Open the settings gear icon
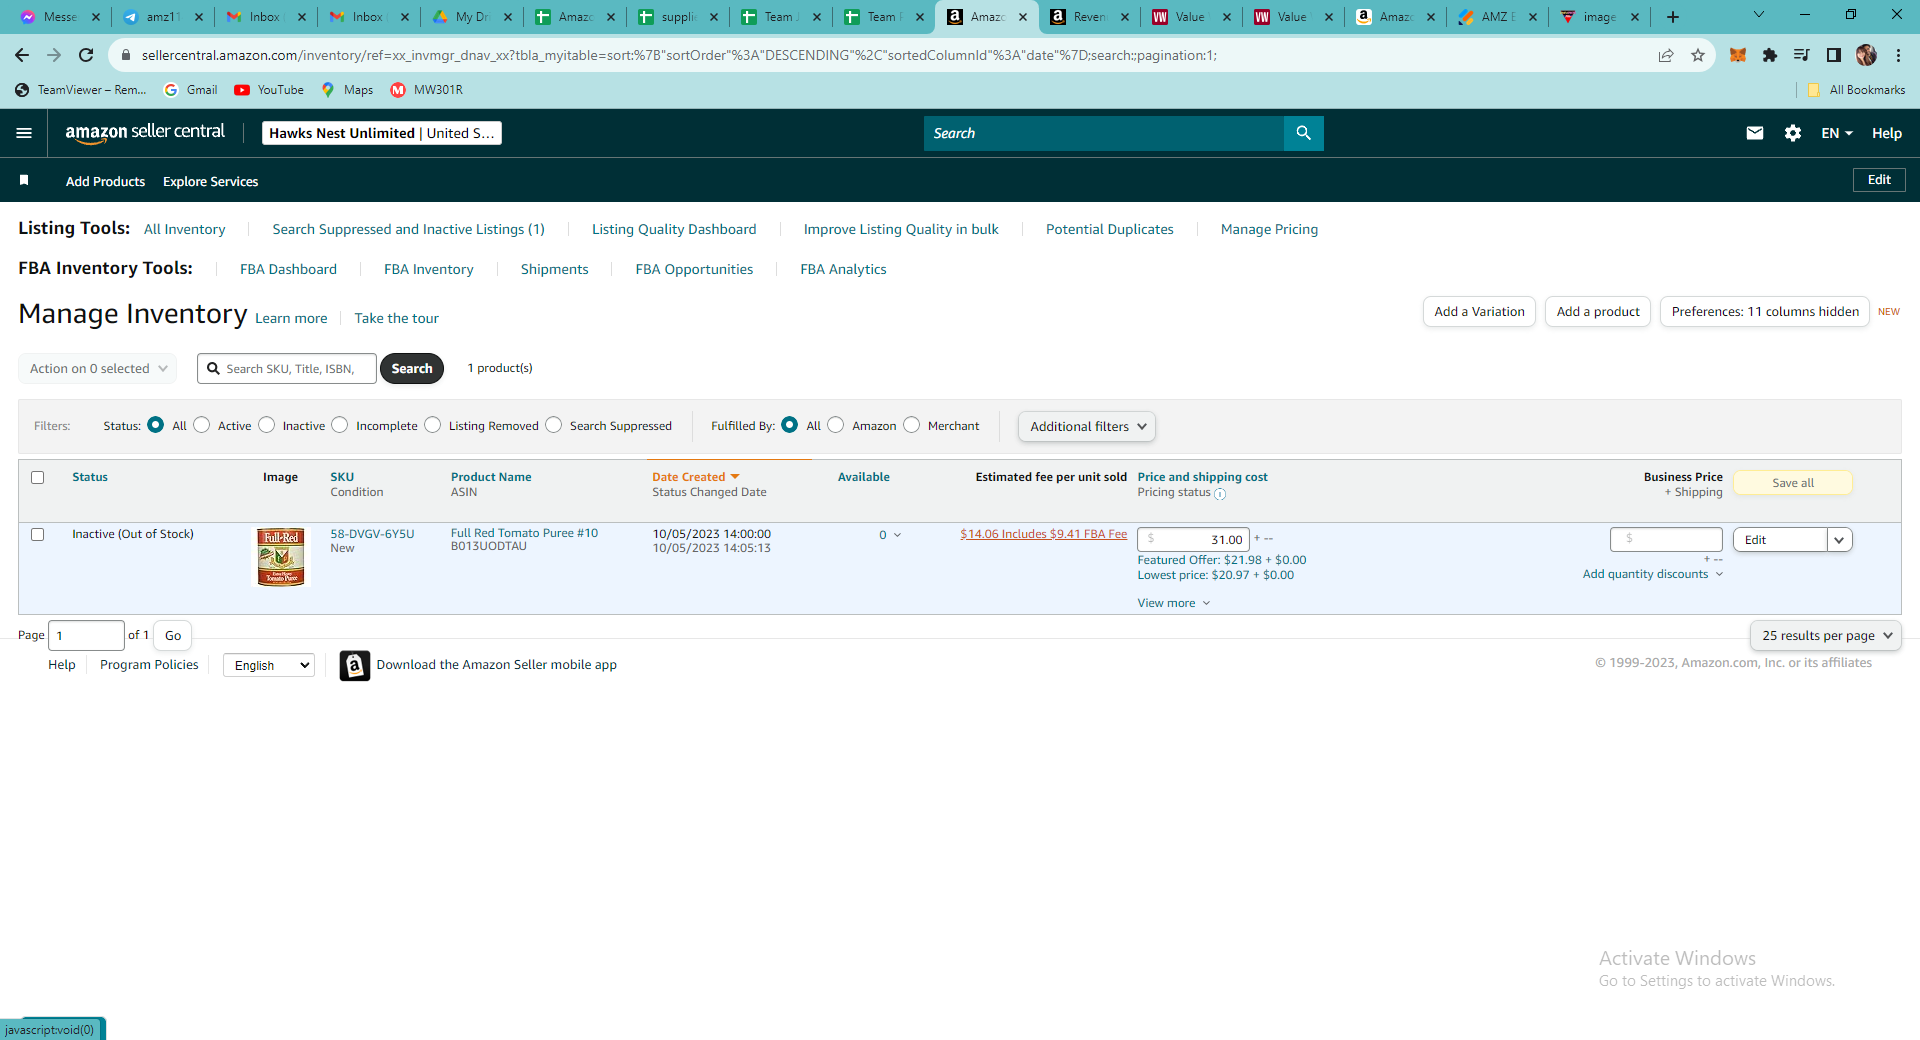The height and width of the screenshot is (1040, 1920). point(1793,133)
